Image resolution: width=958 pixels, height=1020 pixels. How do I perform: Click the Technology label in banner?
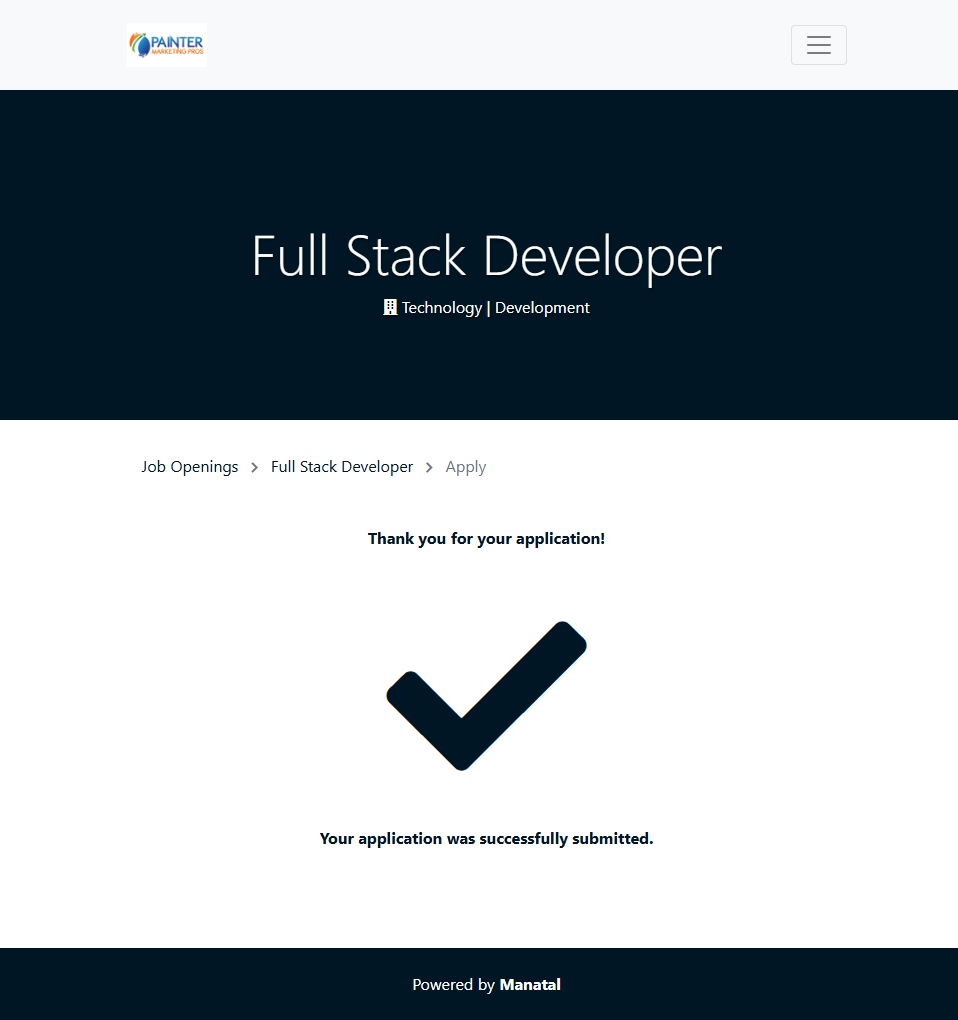(x=442, y=308)
